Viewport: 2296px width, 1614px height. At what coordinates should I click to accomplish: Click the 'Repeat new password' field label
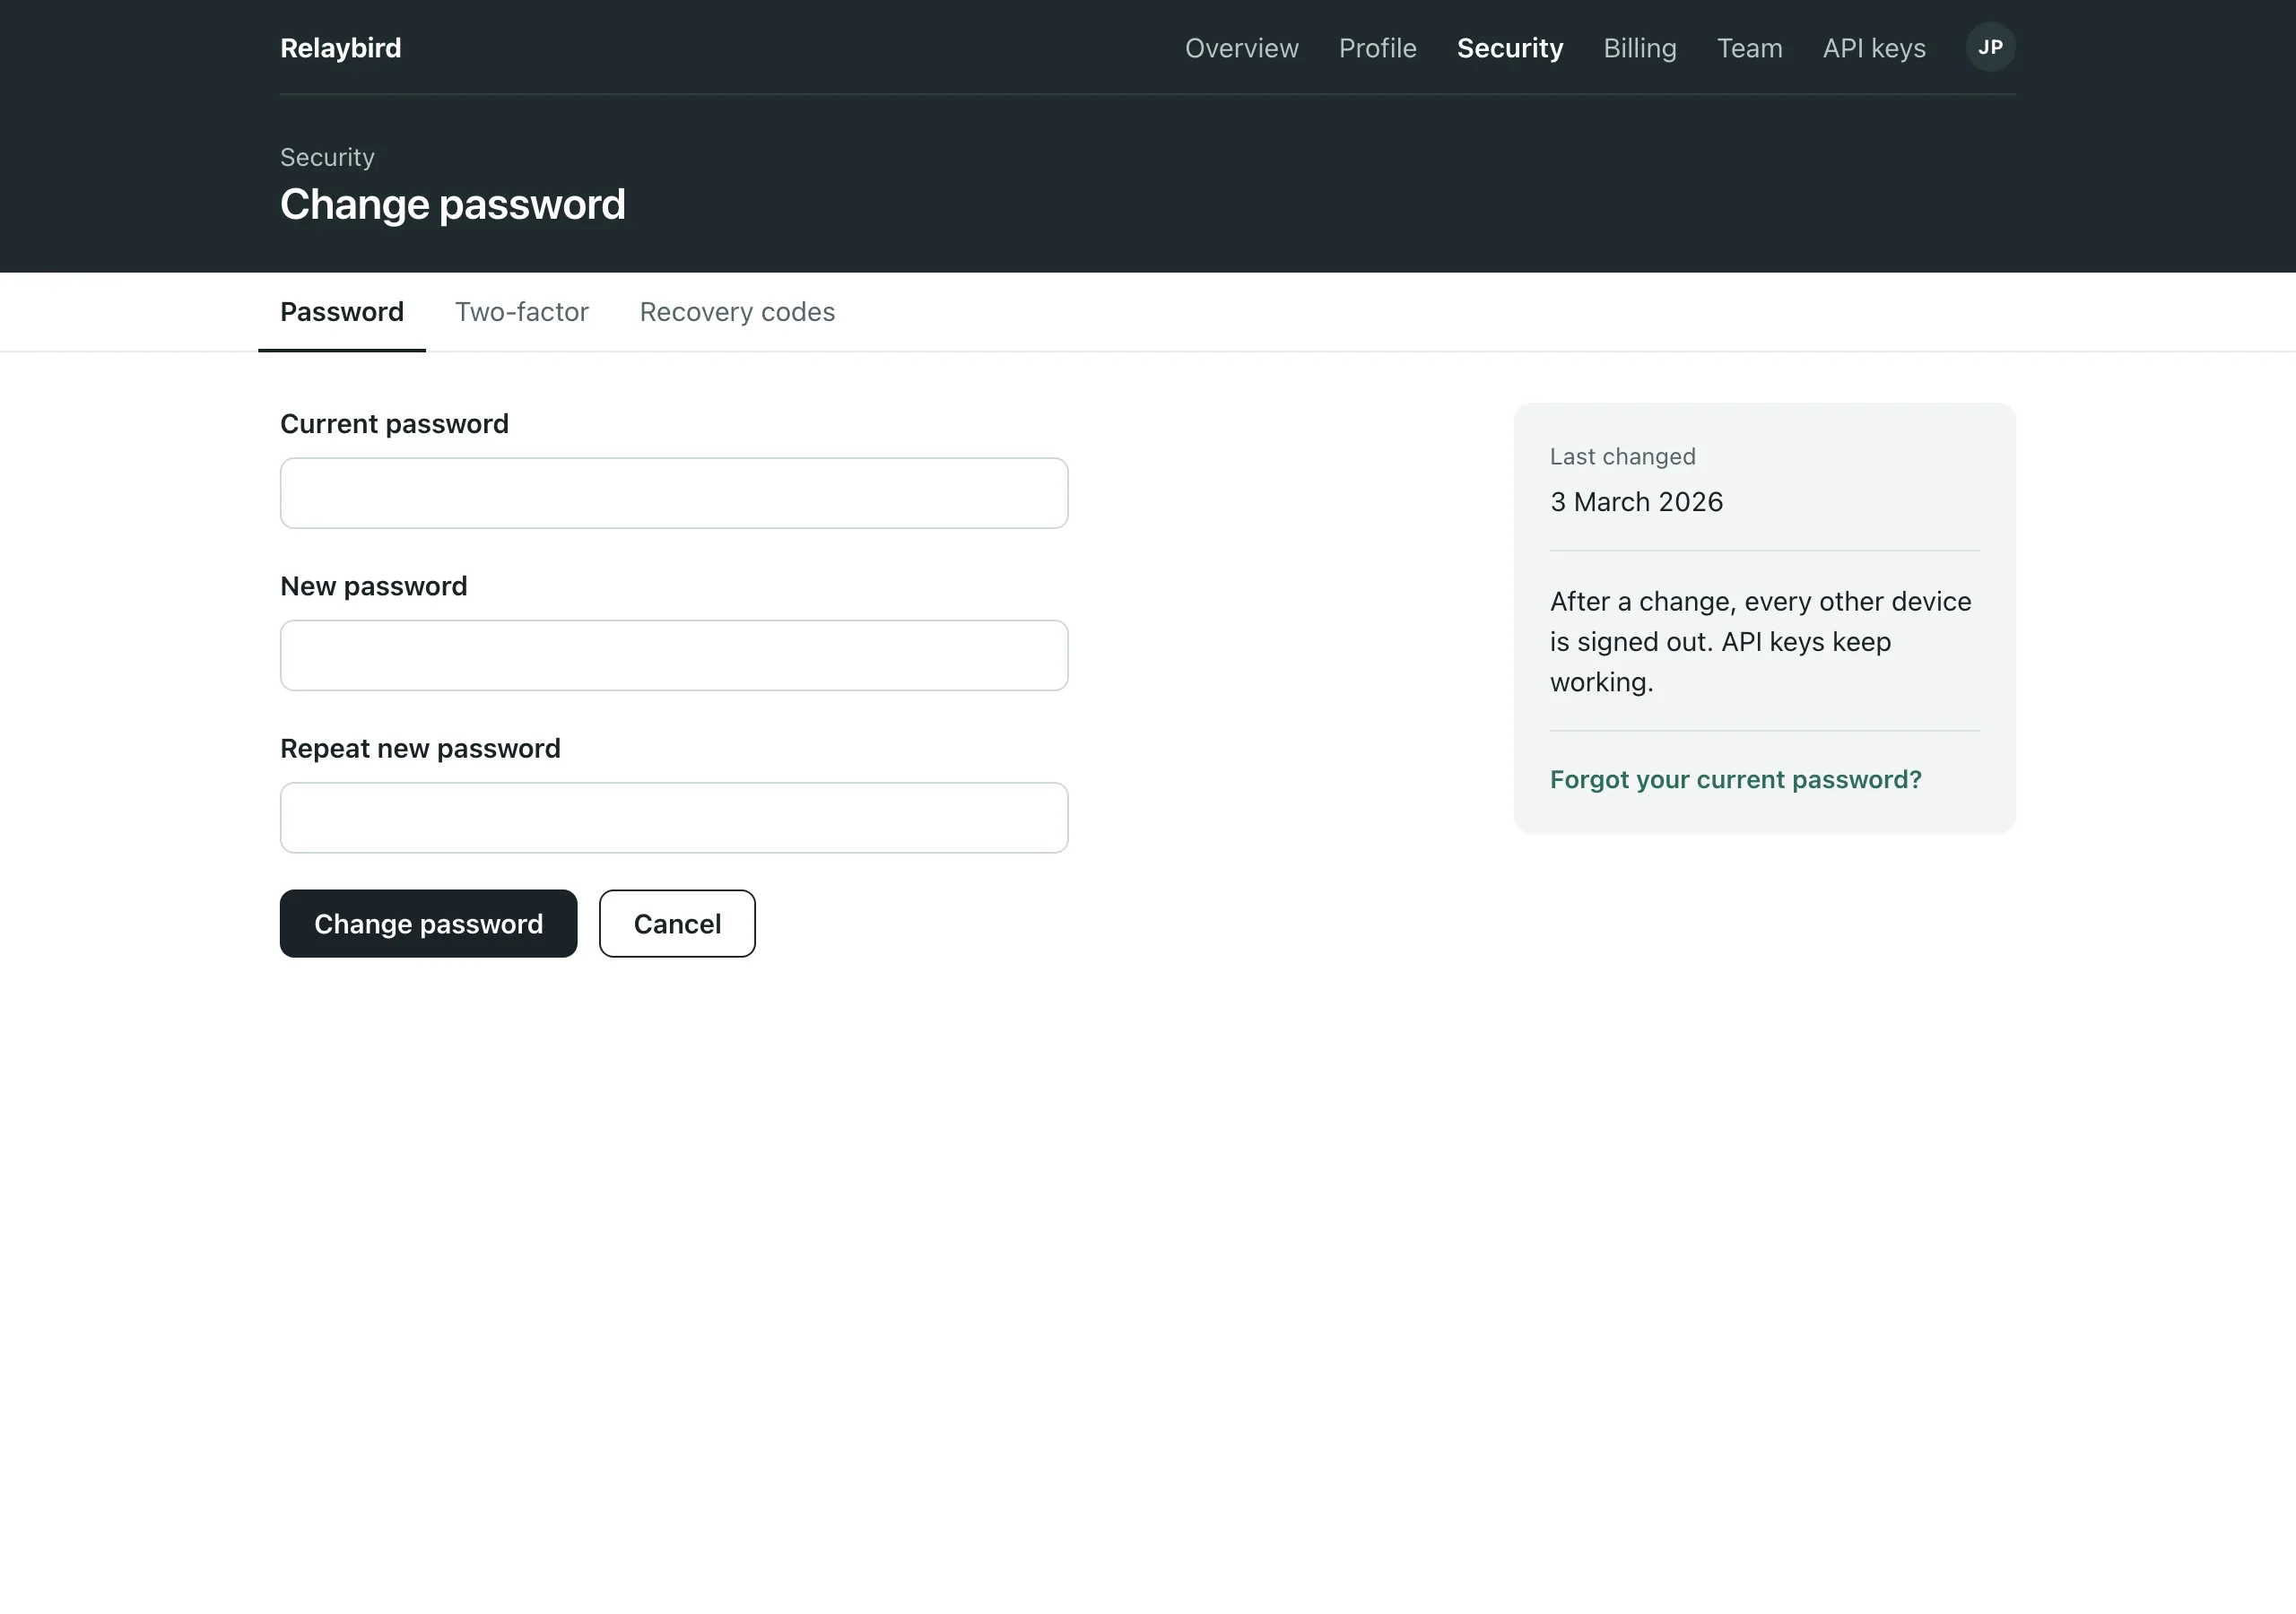(x=420, y=748)
